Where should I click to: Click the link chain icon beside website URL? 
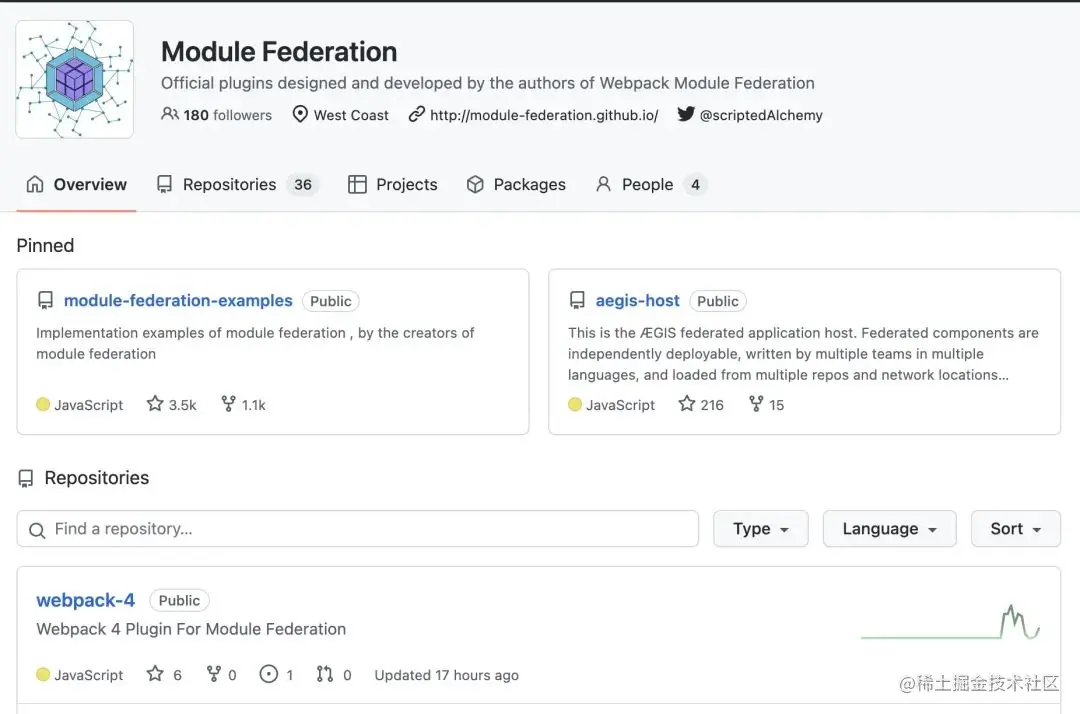[x=417, y=115]
